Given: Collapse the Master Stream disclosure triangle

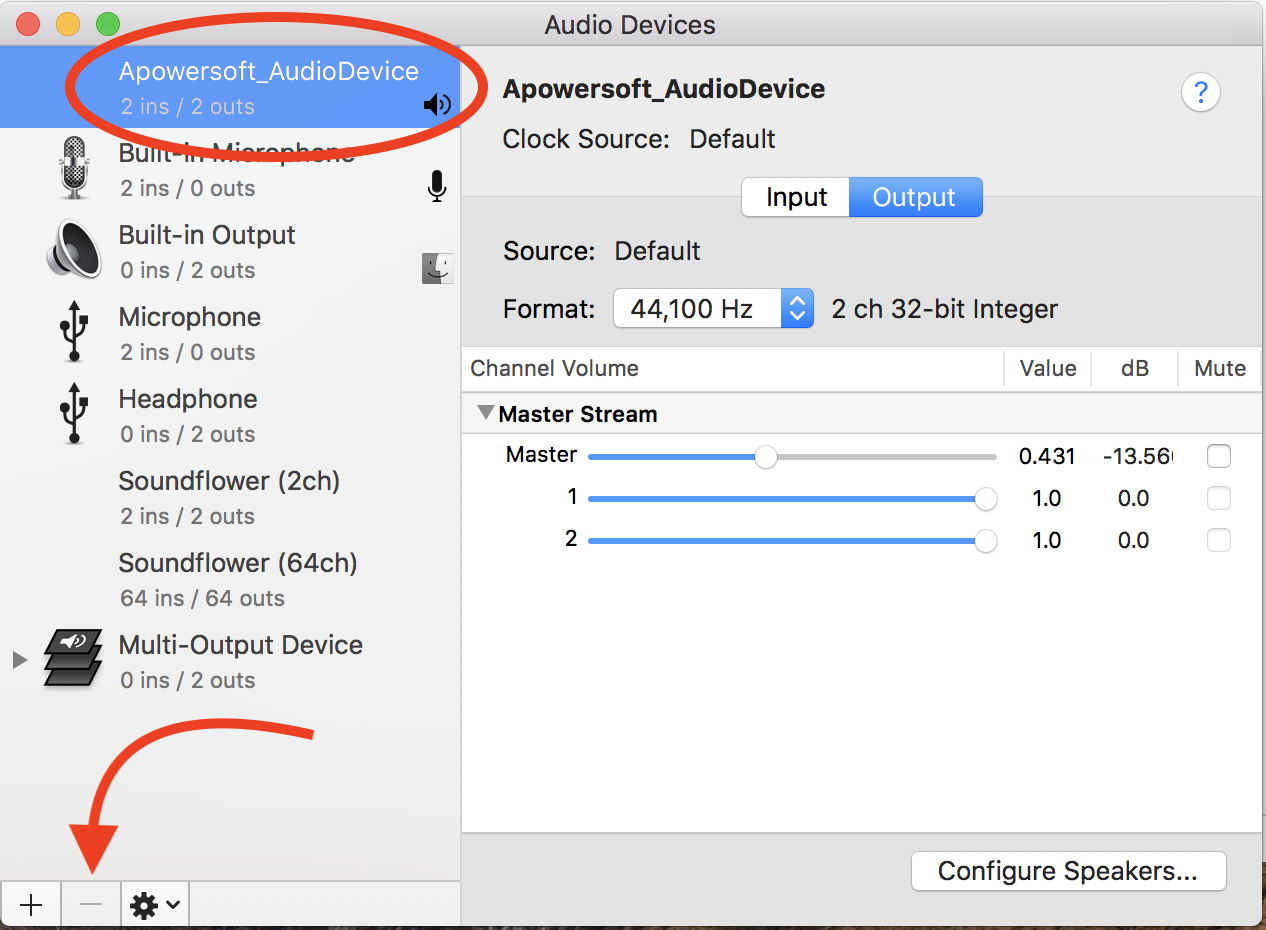Looking at the screenshot, I should click(x=486, y=412).
